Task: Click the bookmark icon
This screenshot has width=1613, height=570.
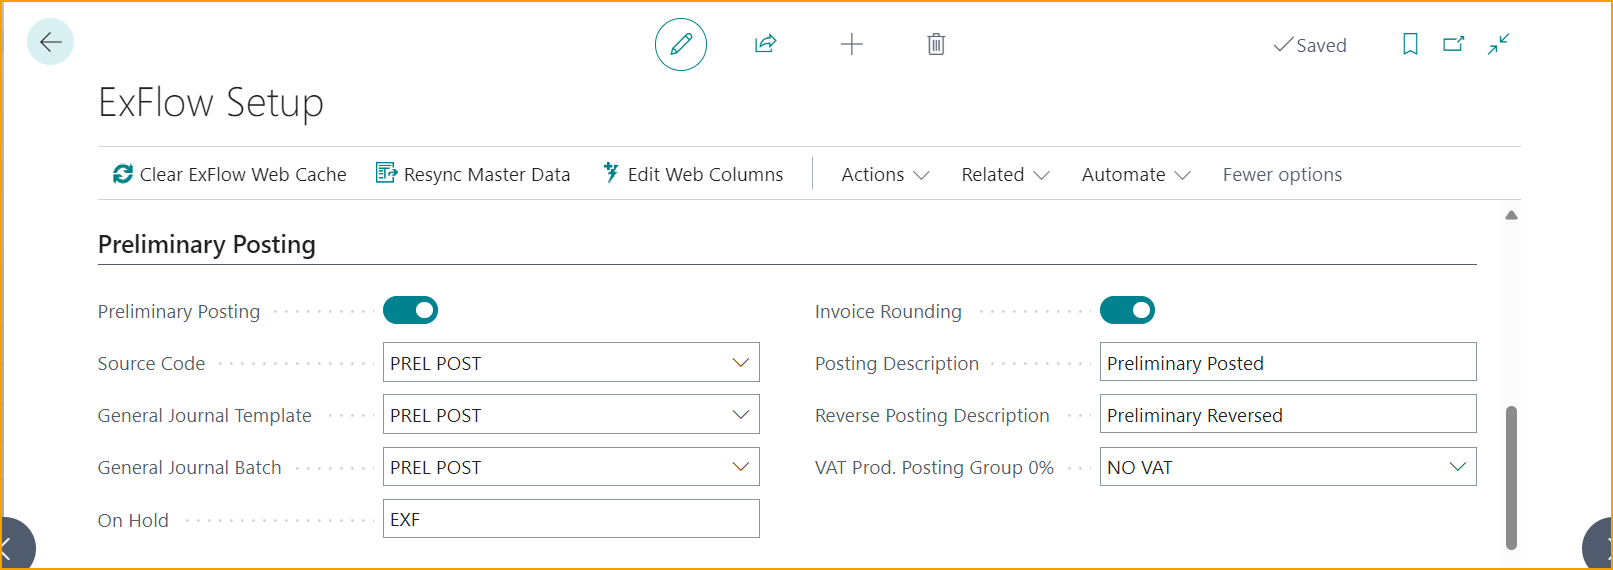Action: coord(1410,44)
